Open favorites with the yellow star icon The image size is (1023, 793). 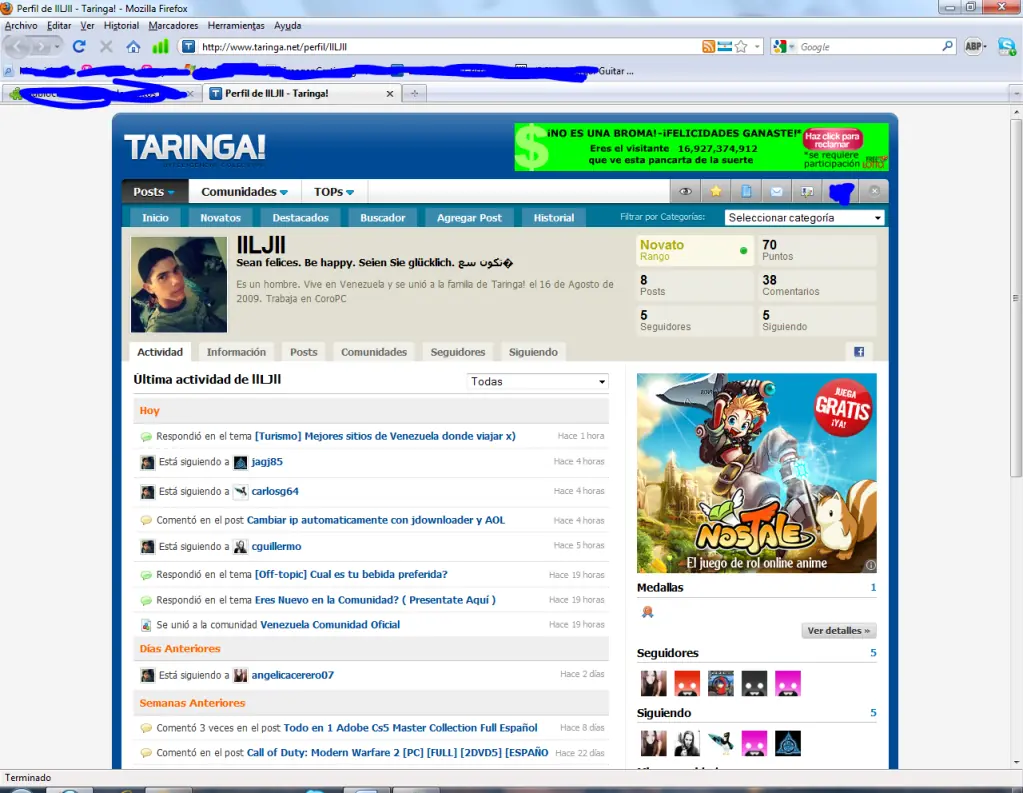(716, 191)
